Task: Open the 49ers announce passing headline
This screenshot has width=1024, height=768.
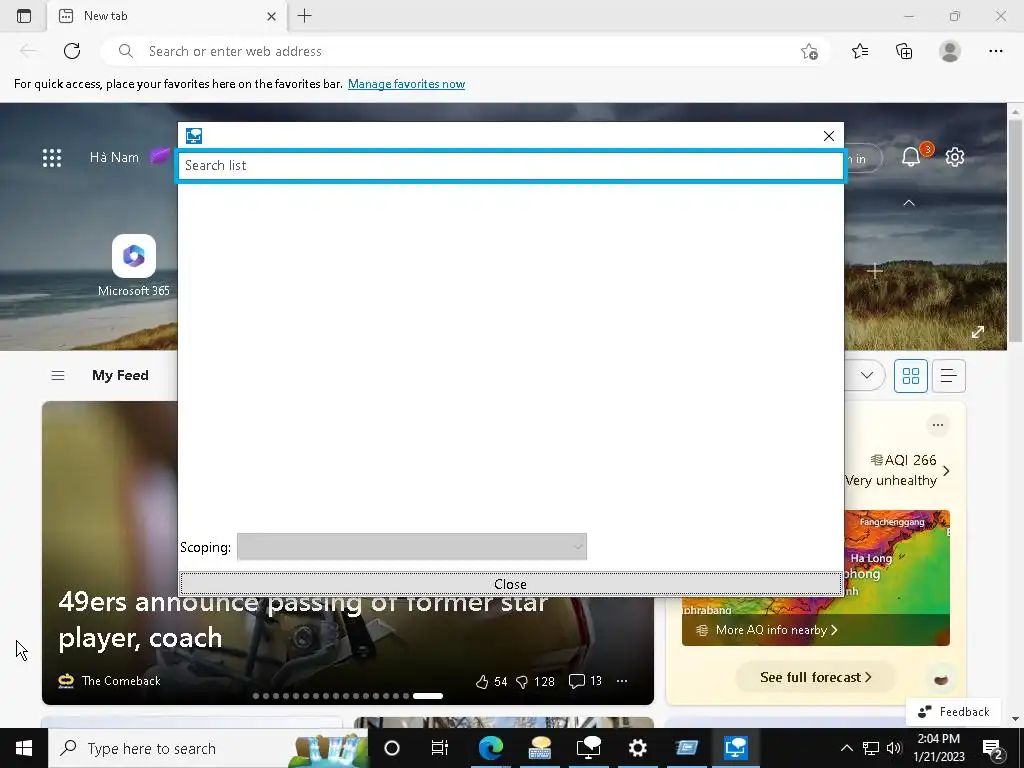Action: pos(302,620)
